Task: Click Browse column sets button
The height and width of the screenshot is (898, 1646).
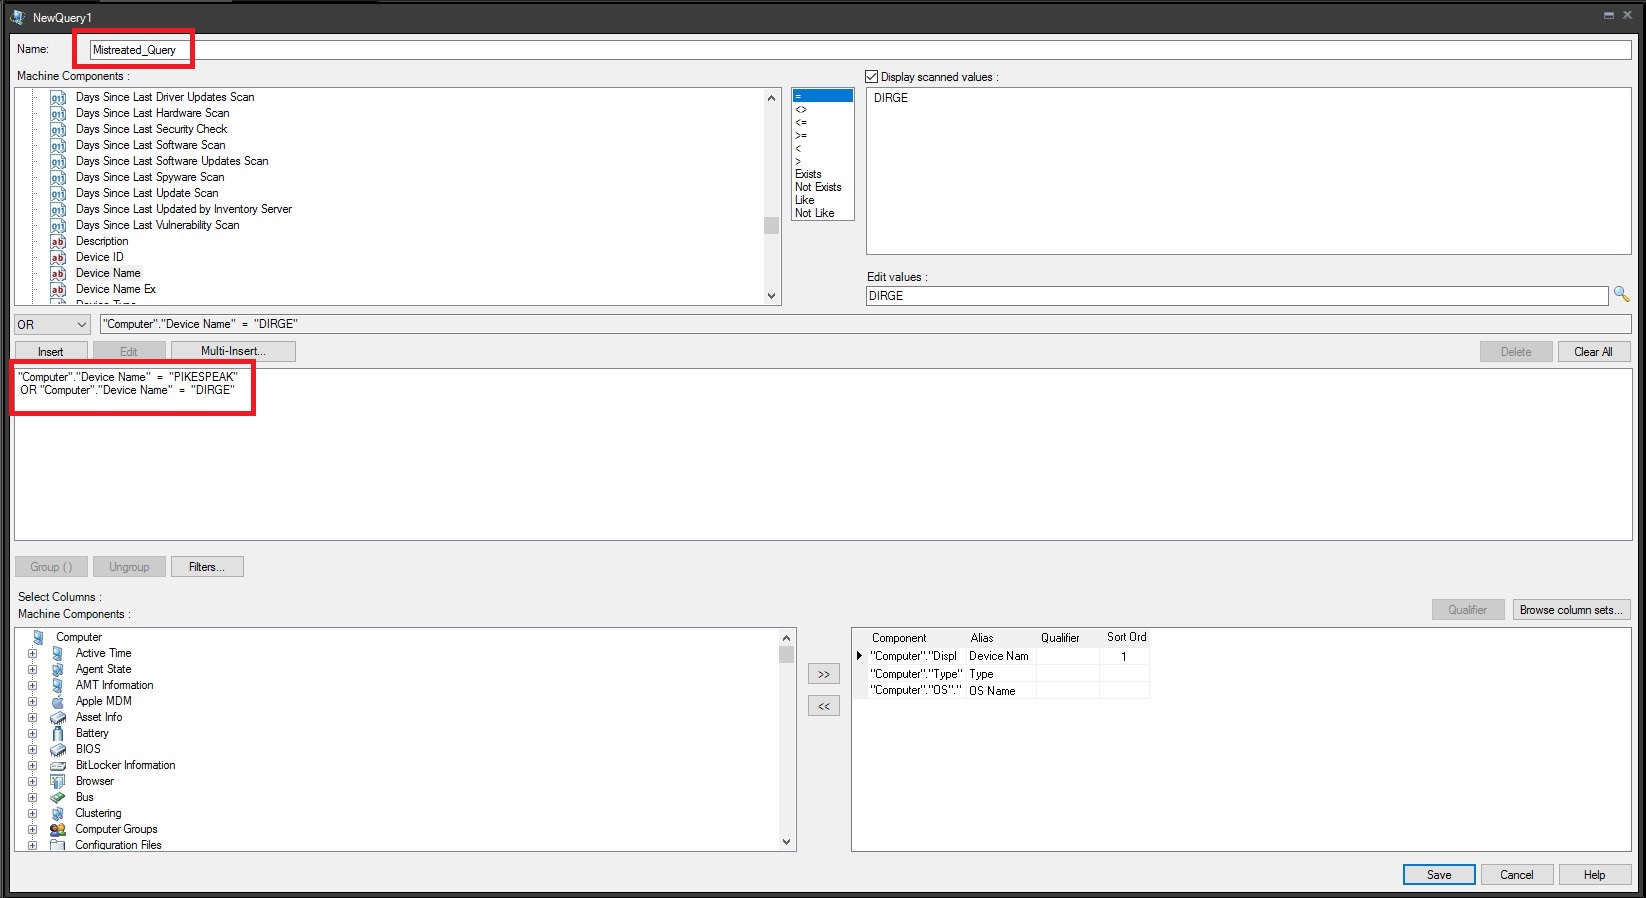Action: [x=1571, y=610]
